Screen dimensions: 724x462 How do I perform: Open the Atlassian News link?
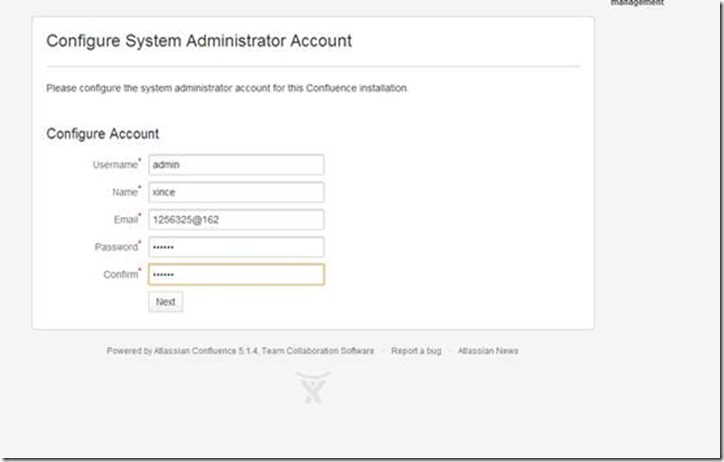pyautogui.click(x=488, y=351)
